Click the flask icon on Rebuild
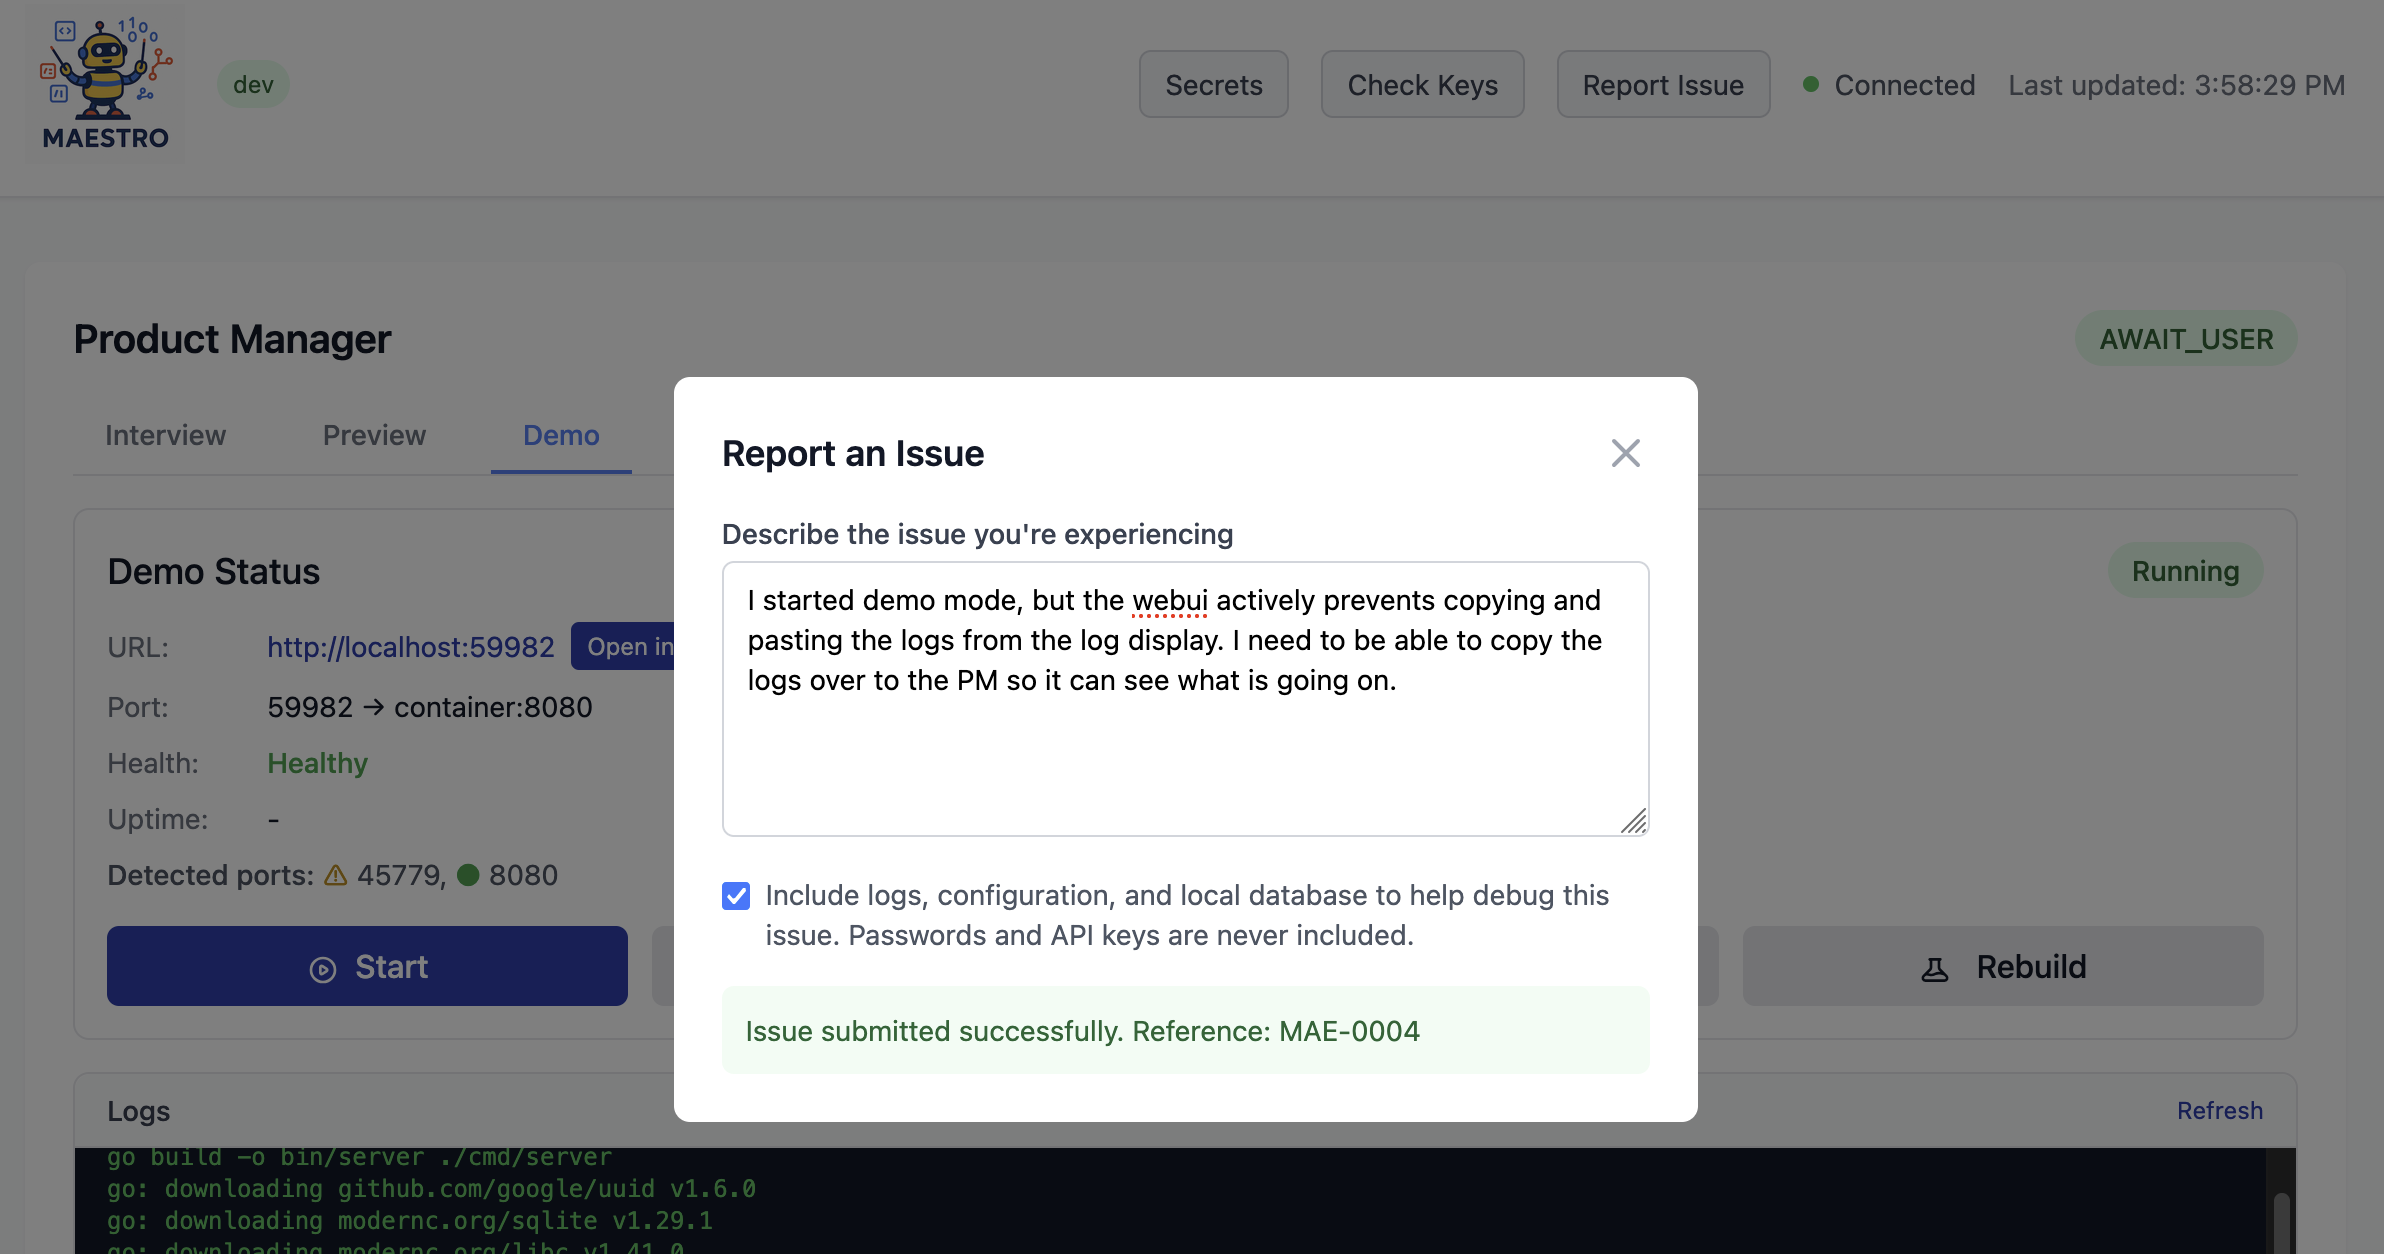This screenshot has width=2384, height=1254. [x=1935, y=968]
